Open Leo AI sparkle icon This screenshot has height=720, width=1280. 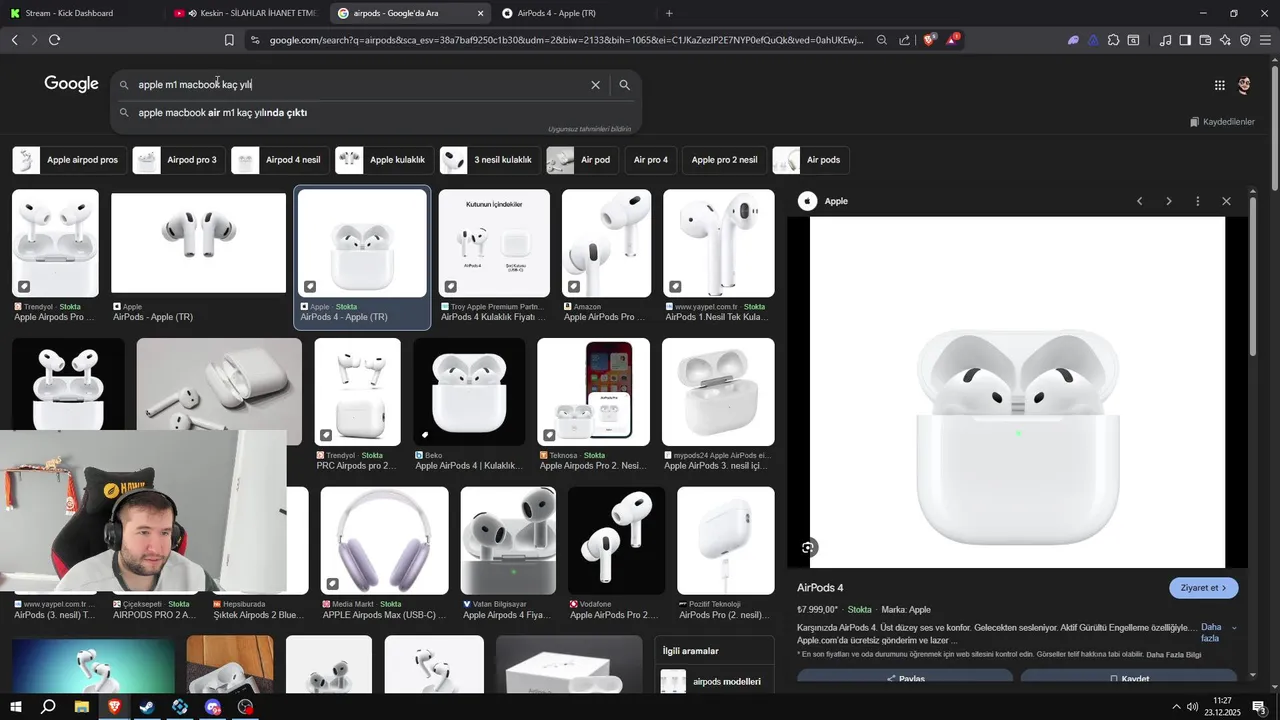coord(1225,40)
